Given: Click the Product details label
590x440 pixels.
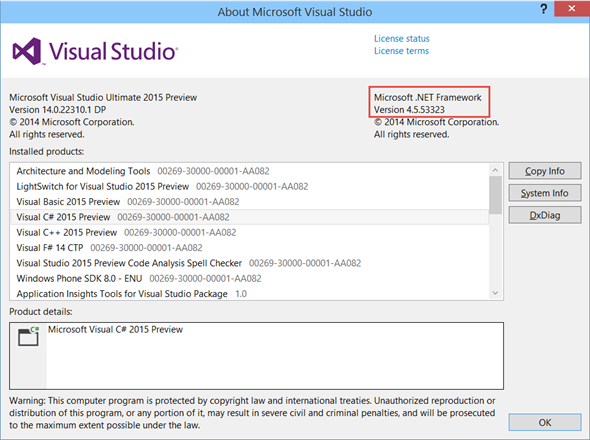Looking at the screenshot, I should point(41,312).
